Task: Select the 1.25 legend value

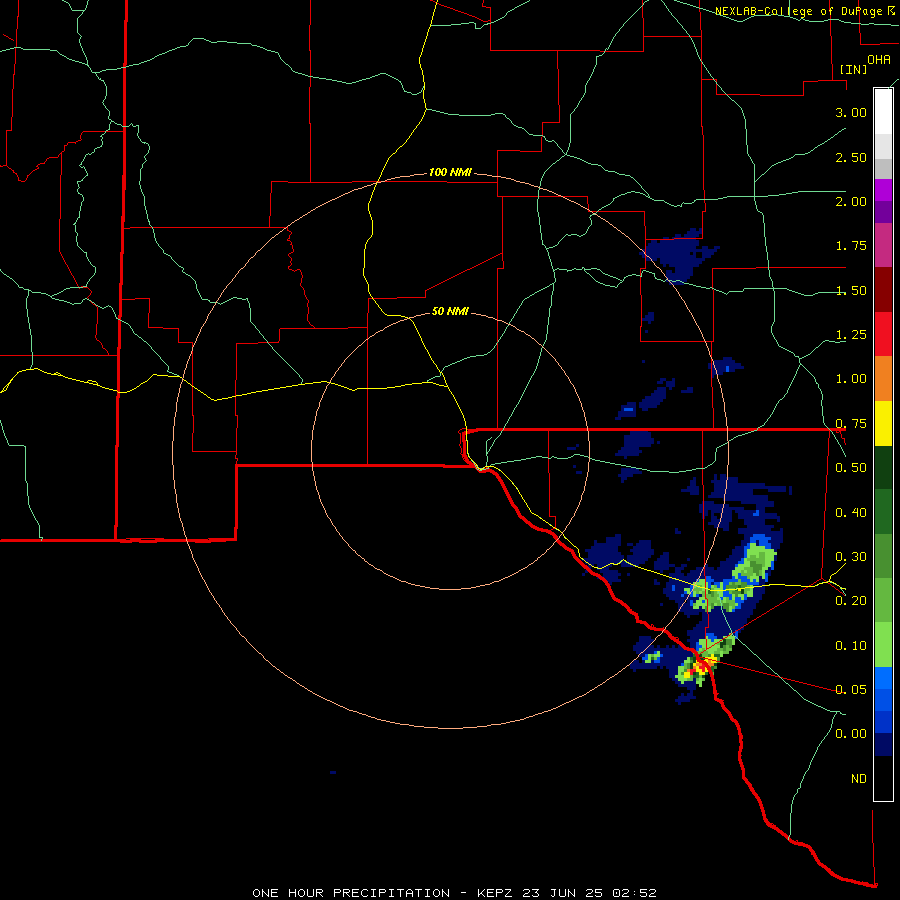Action: [851, 335]
